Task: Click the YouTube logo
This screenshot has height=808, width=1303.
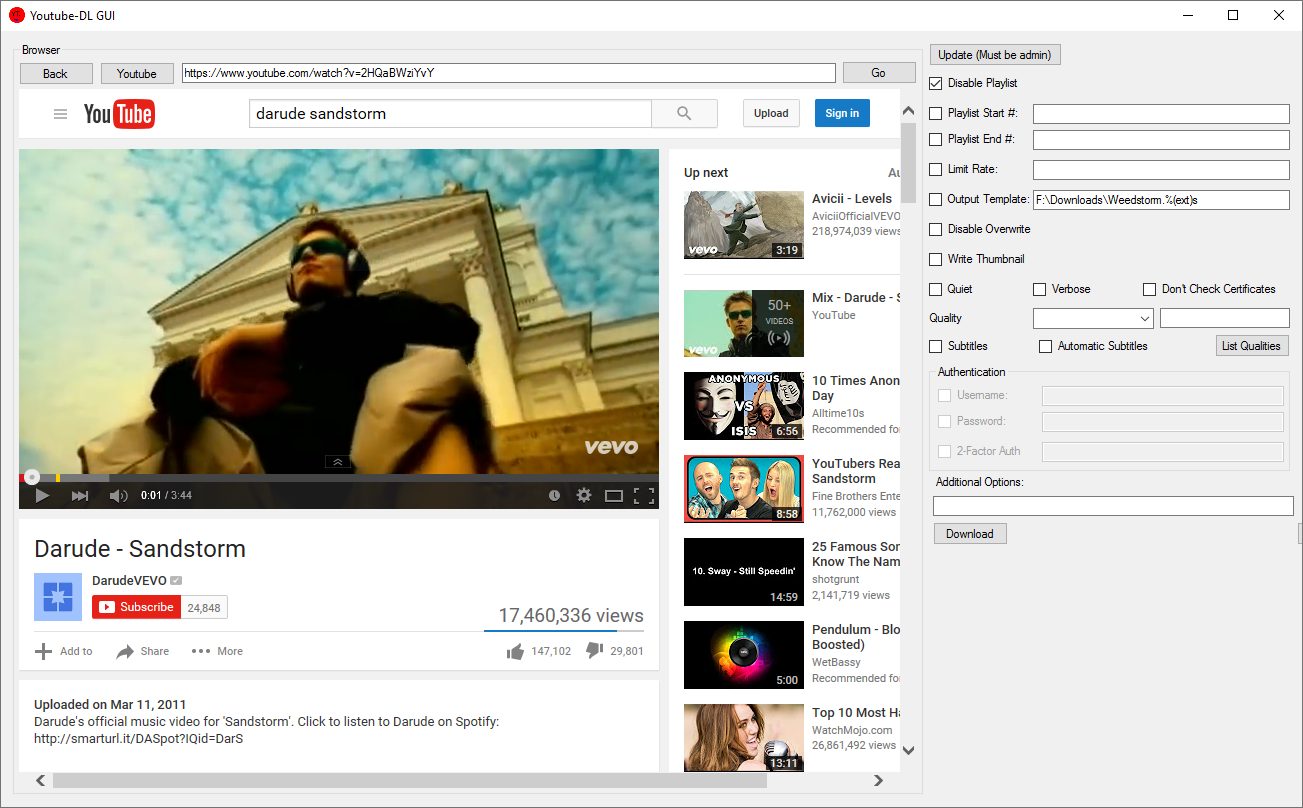Action: [118, 114]
